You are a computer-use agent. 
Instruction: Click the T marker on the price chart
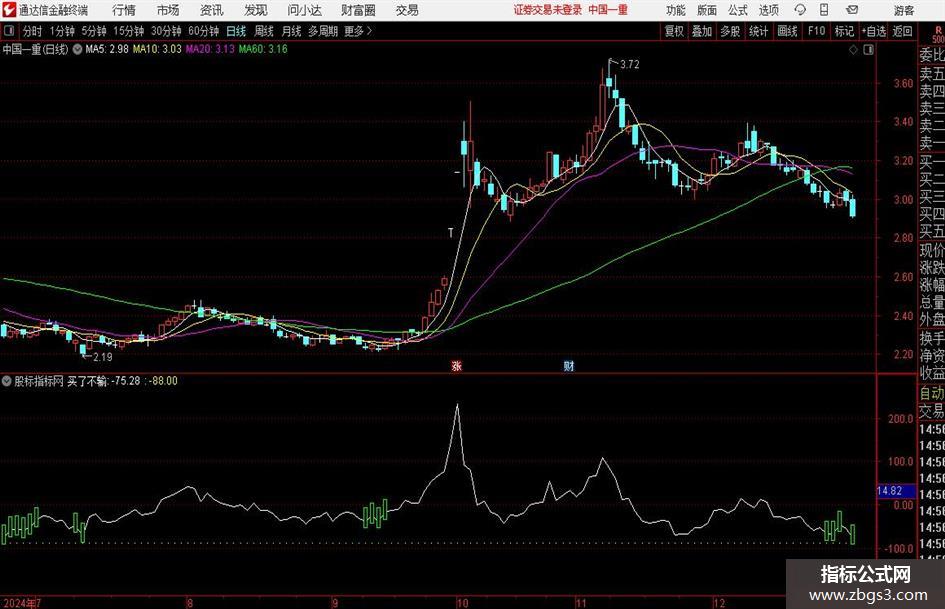pyautogui.click(x=450, y=233)
